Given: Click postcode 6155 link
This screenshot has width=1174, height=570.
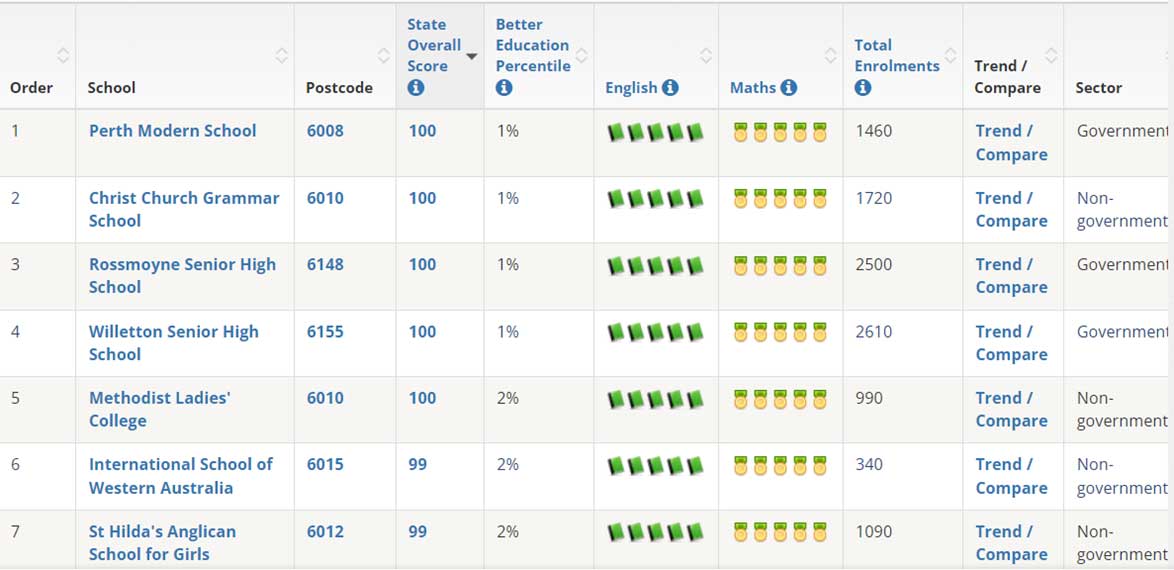Looking at the screenshot, I should tap(325, 331).
